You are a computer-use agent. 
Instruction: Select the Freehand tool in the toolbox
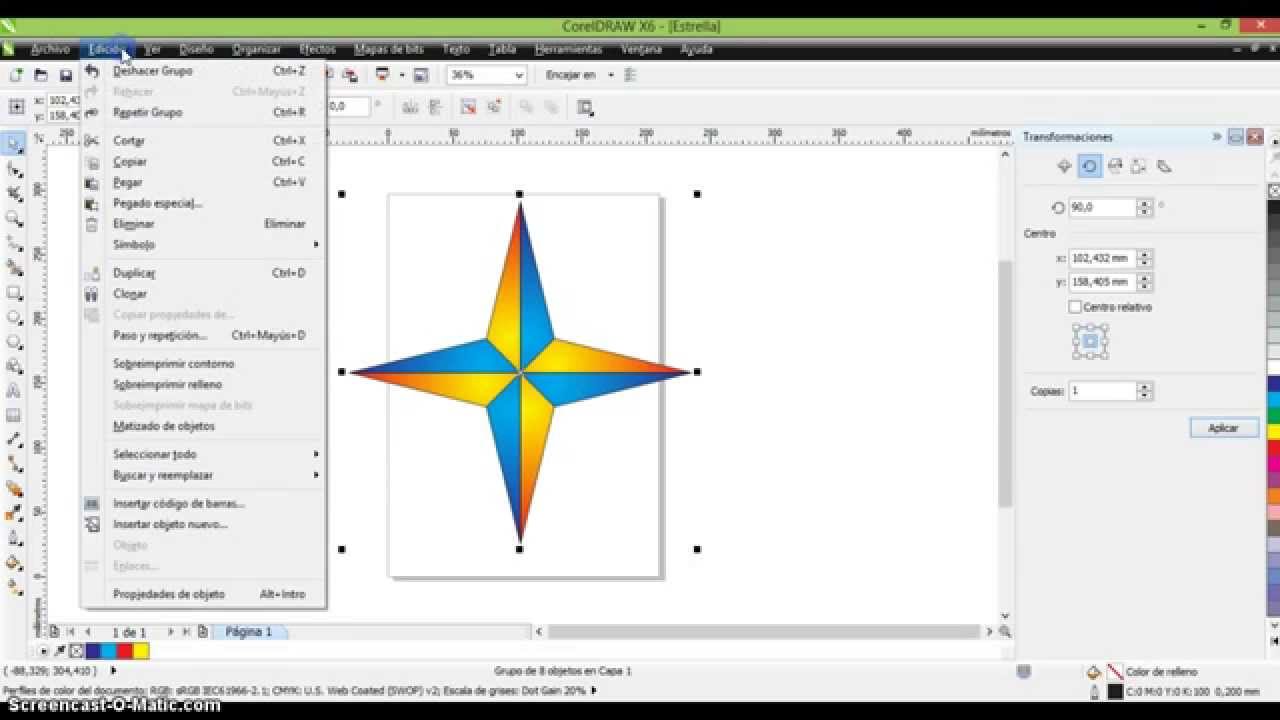(14, 243)
